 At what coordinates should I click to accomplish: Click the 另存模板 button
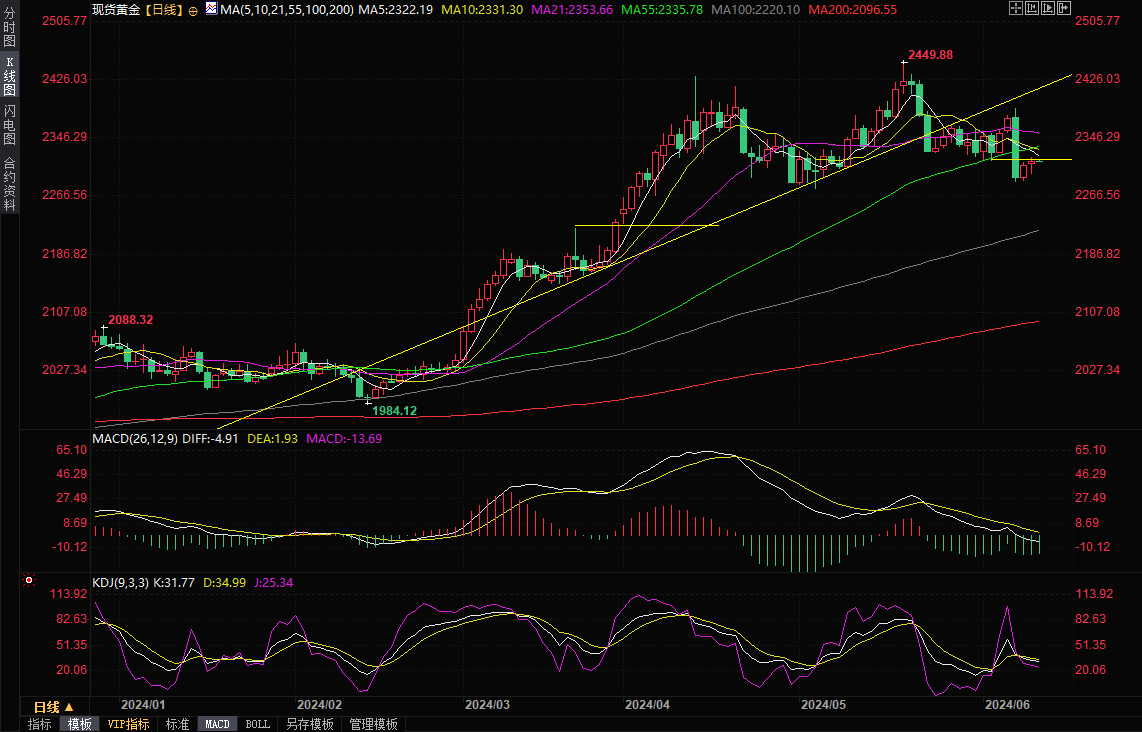tap(309, 724)
